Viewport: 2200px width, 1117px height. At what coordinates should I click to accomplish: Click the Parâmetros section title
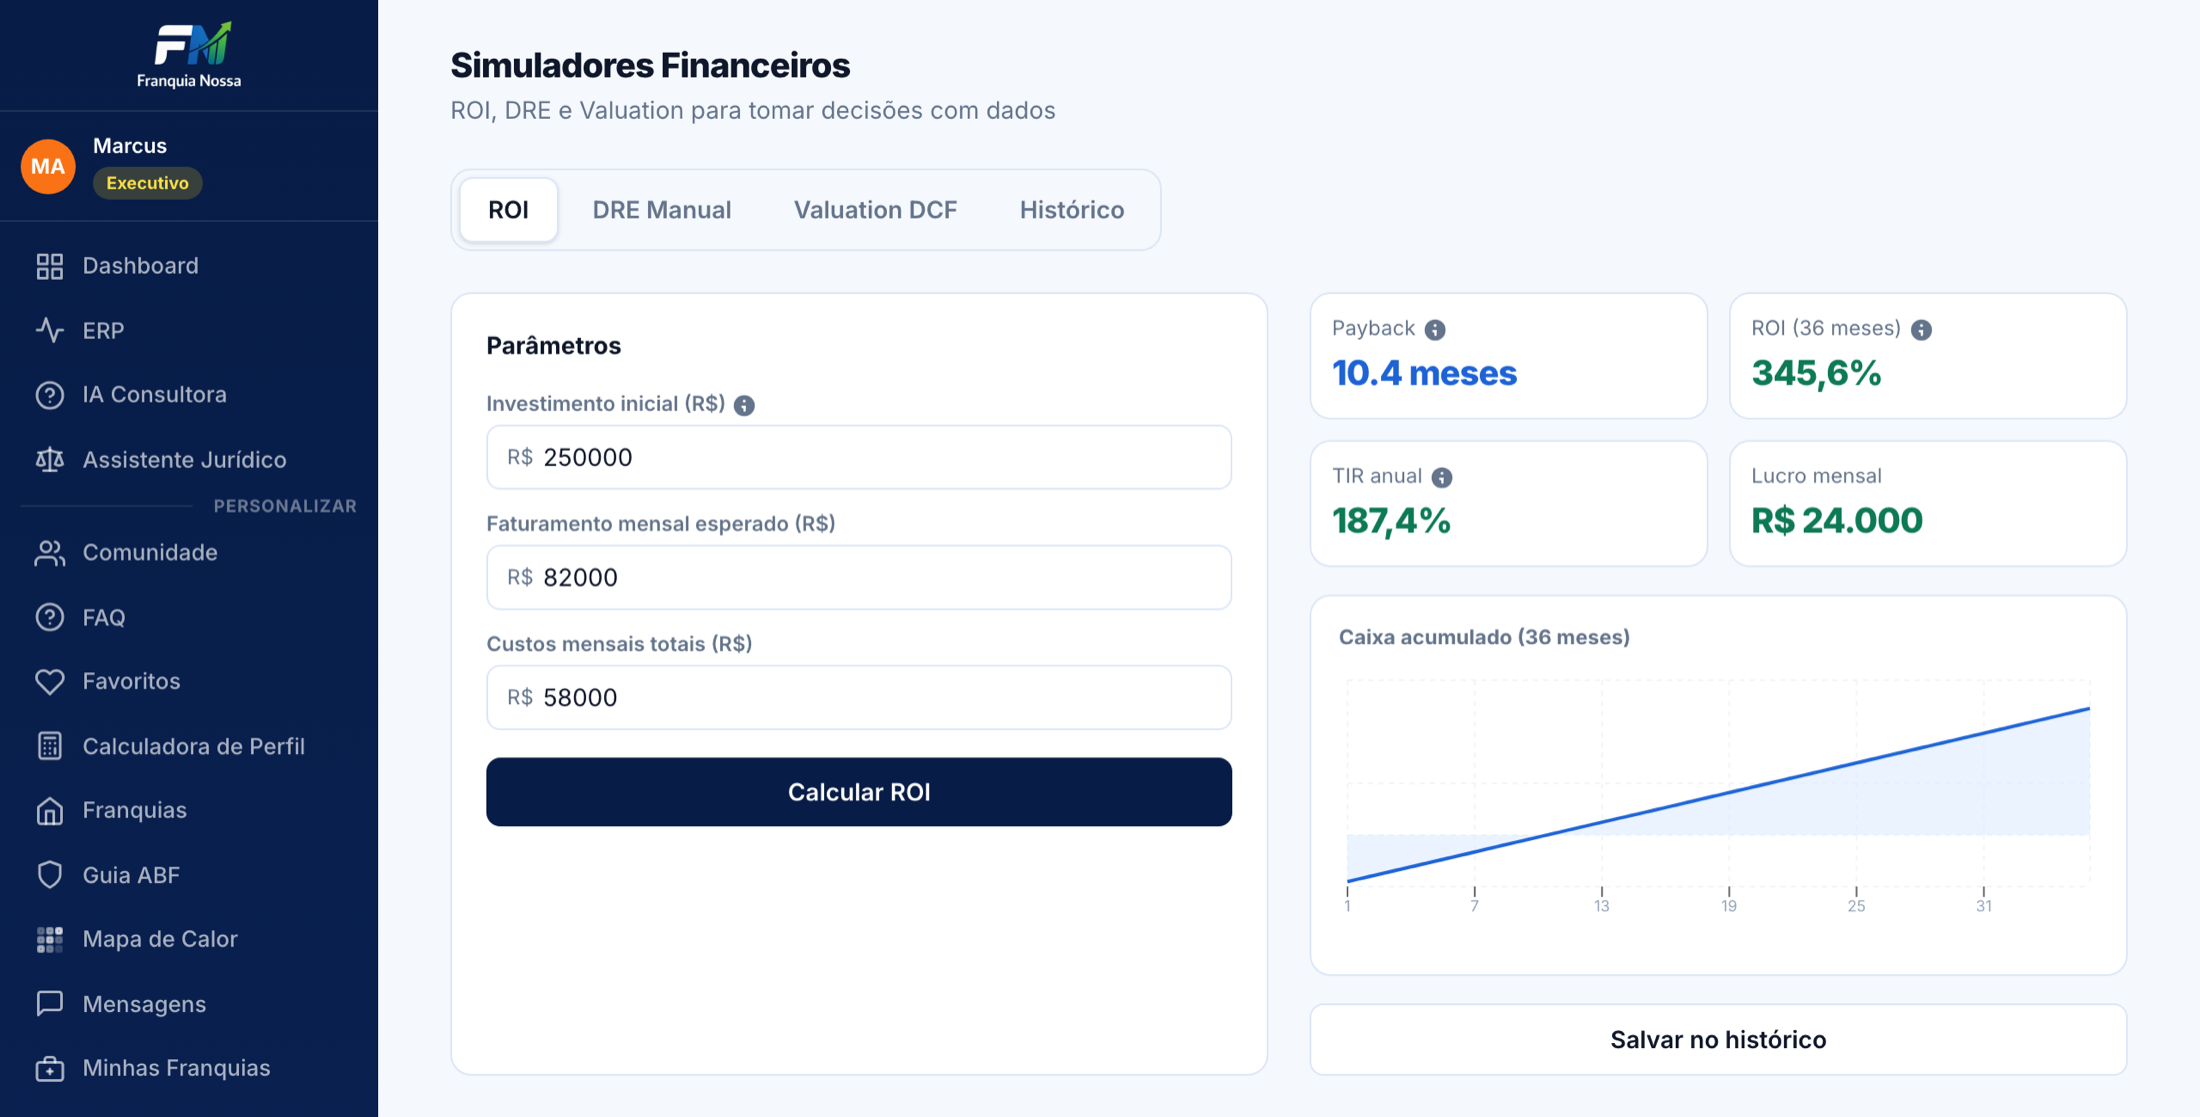(553, 346)
